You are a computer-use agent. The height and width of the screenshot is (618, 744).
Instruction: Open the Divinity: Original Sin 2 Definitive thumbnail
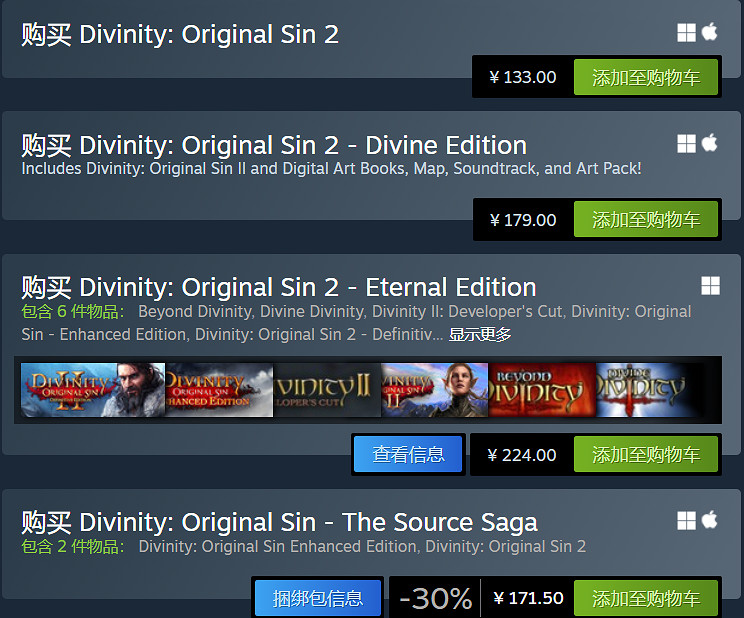93,390
